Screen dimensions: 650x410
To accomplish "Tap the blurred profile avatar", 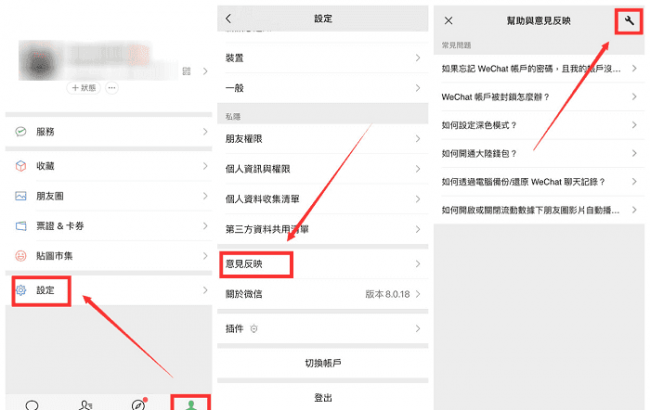I will pos(39,61).
